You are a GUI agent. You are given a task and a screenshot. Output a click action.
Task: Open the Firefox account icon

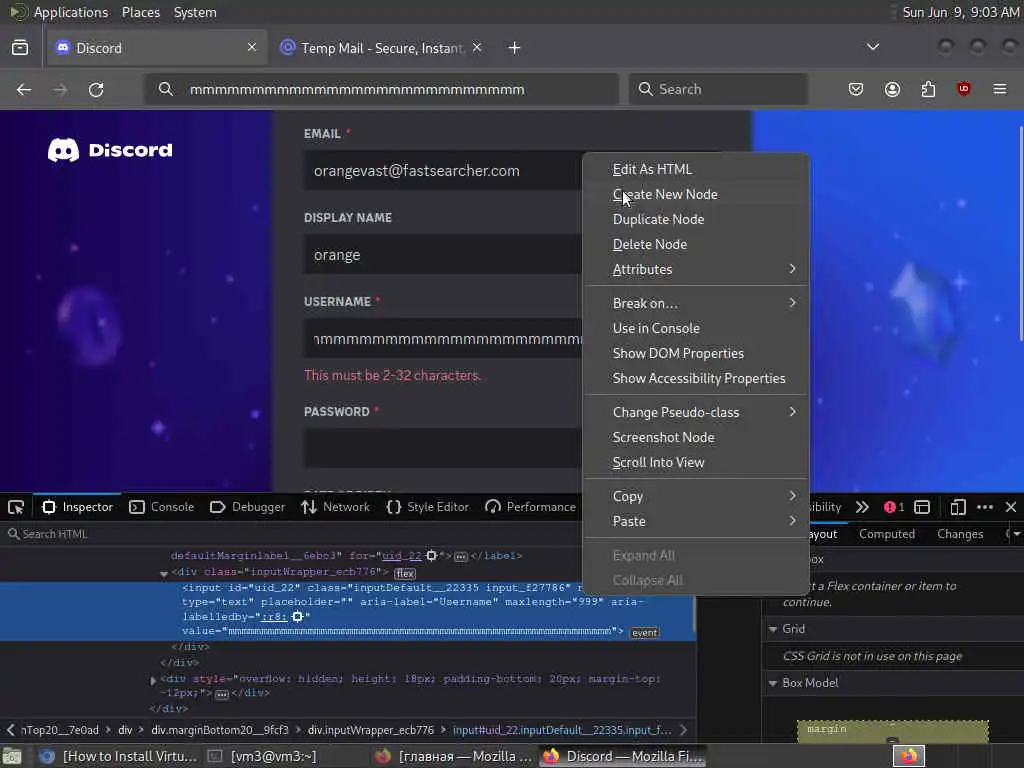click(892, 89)
